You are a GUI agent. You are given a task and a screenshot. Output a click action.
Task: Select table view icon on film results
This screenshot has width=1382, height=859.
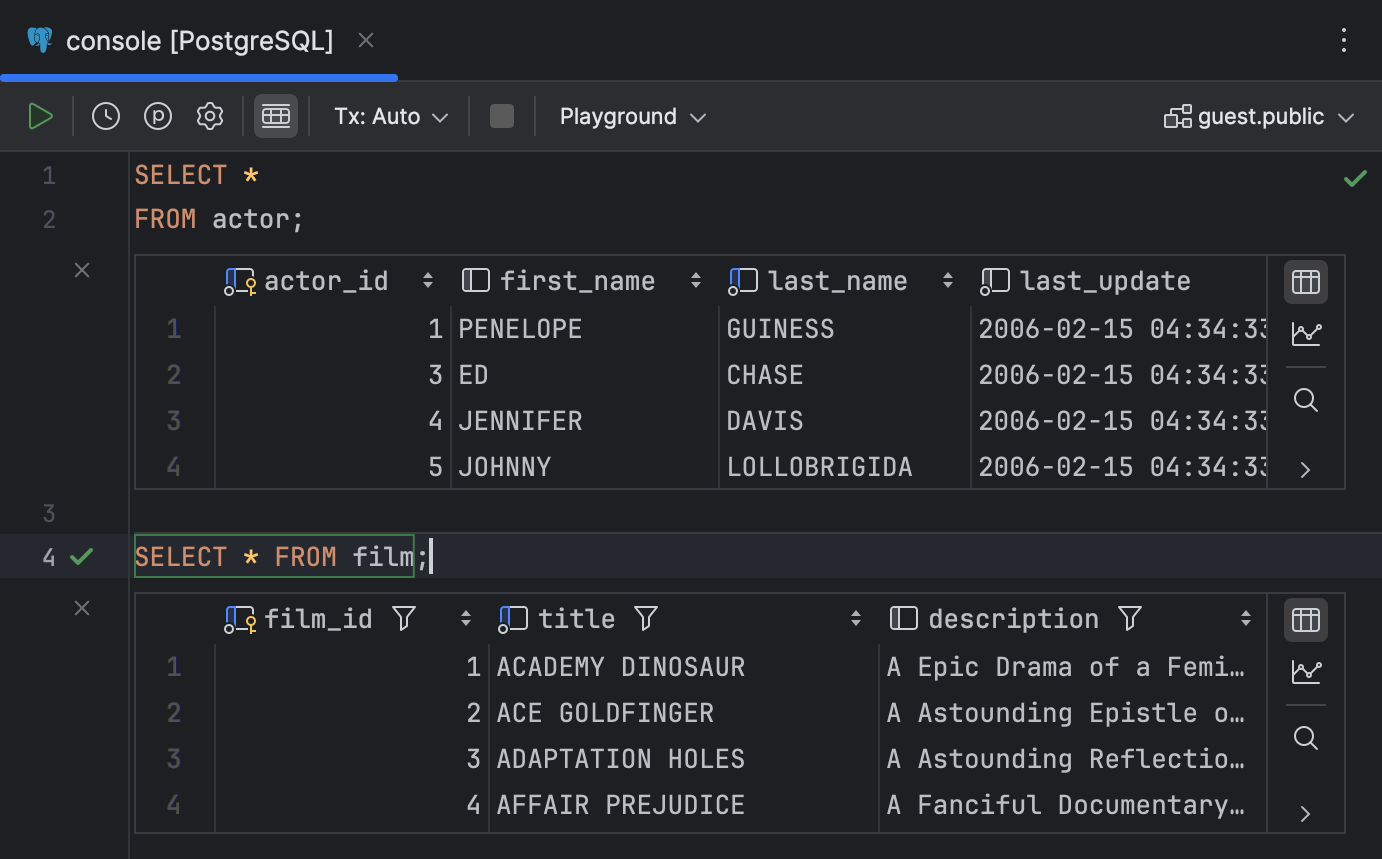click(x=1305, y=619)
